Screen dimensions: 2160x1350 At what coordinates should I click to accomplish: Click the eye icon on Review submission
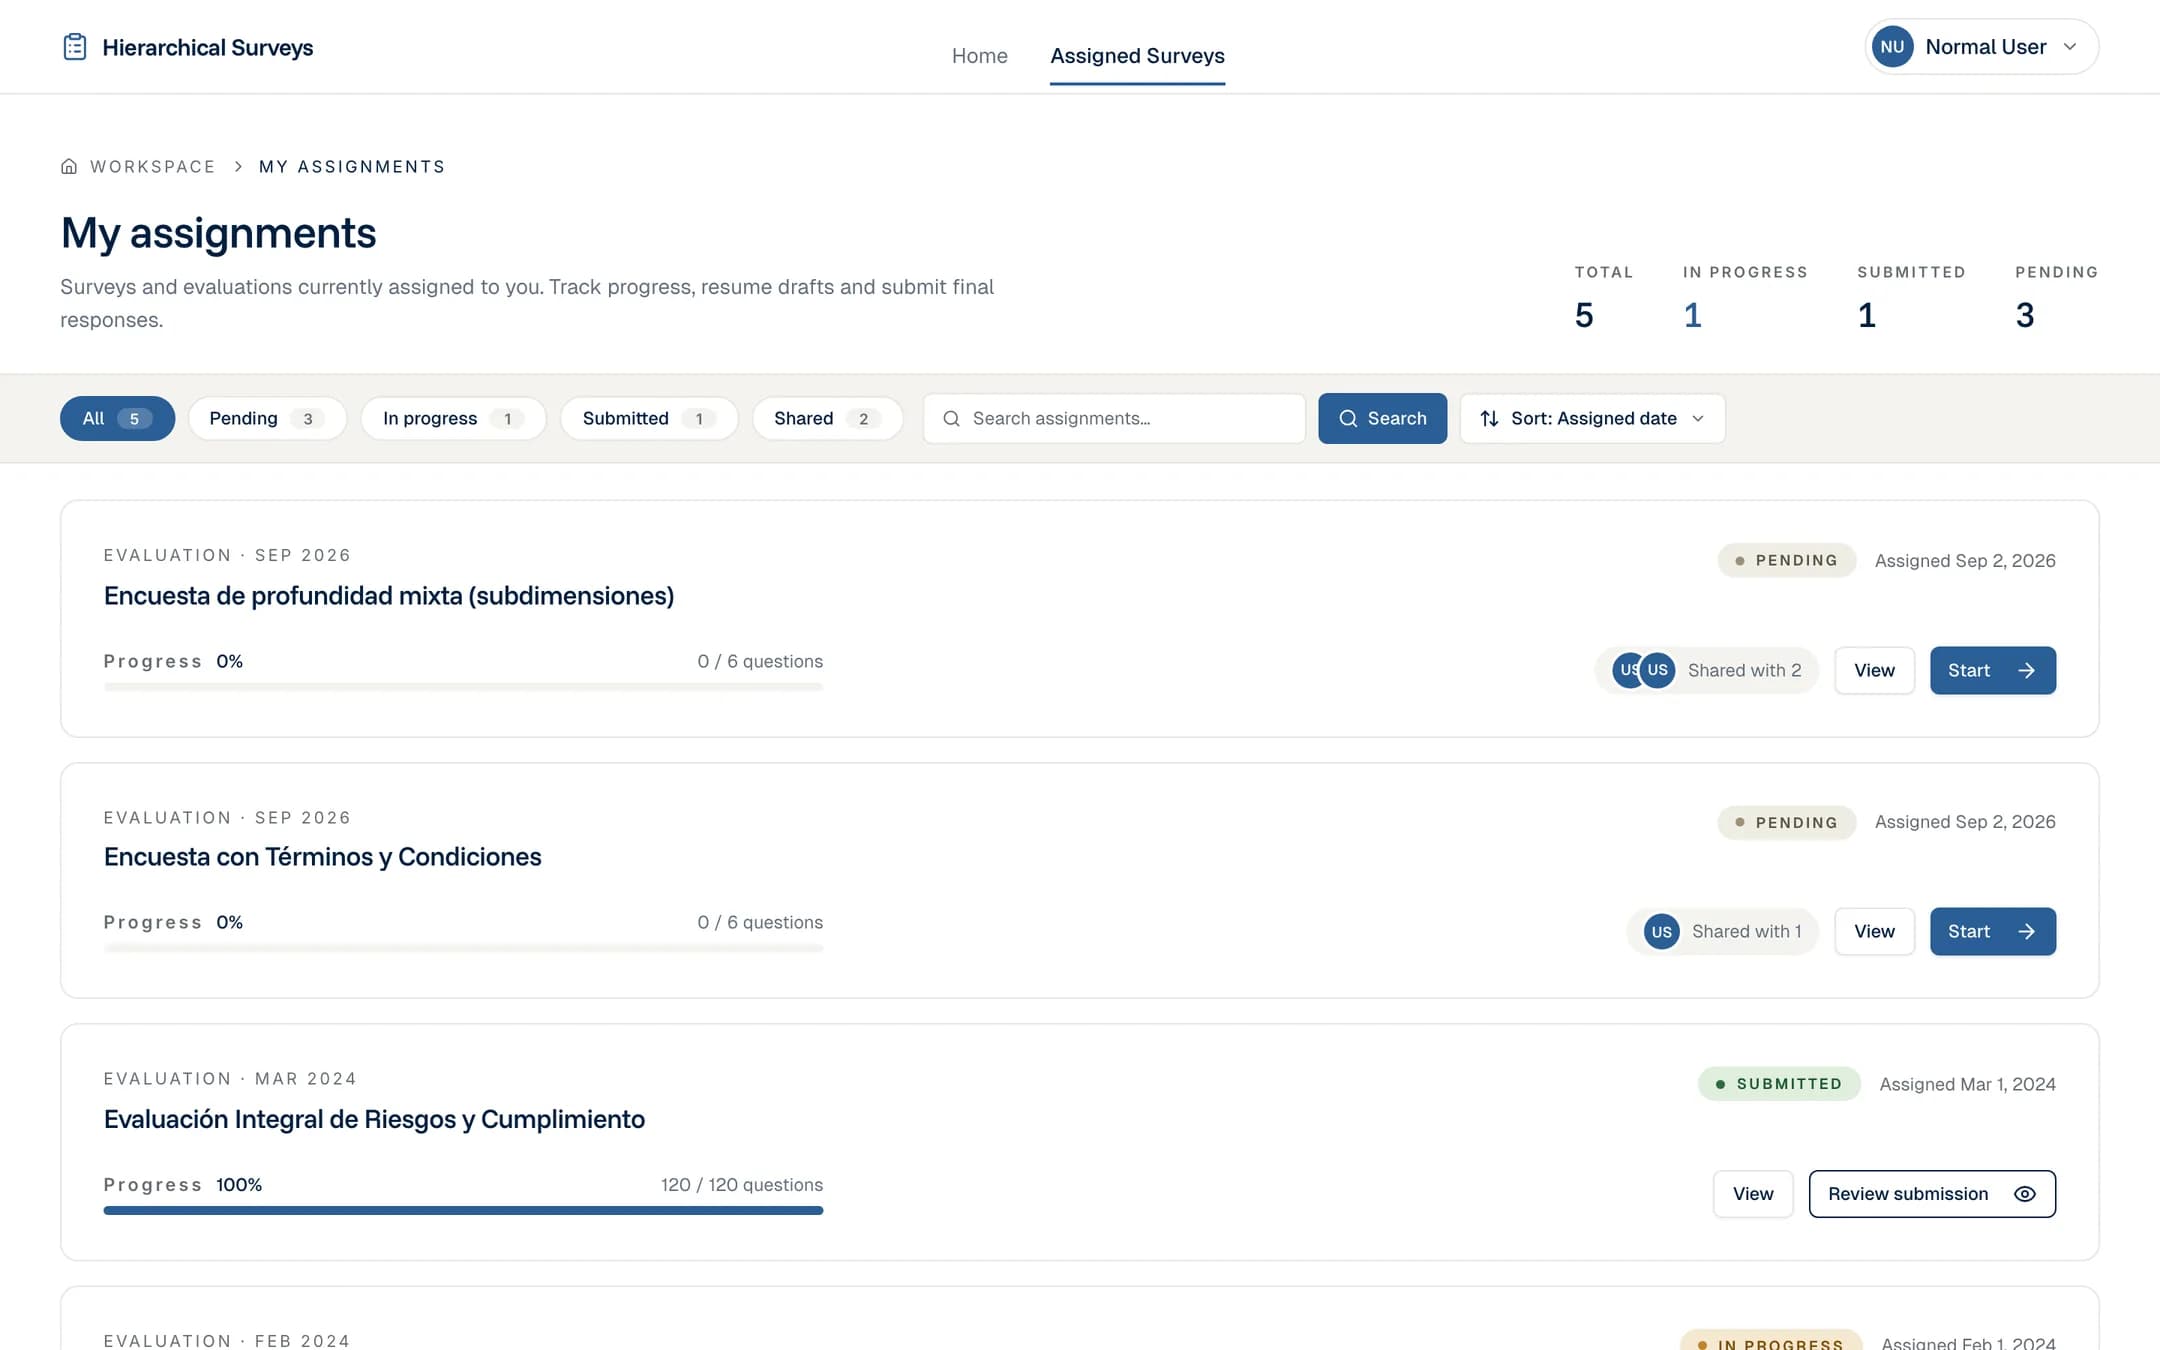(2025, 1194)
